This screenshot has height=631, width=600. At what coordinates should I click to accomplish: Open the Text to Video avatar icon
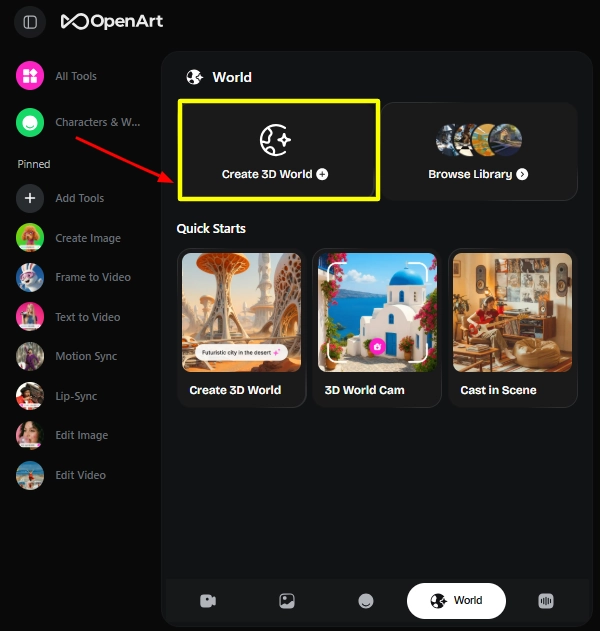point(30,317)
